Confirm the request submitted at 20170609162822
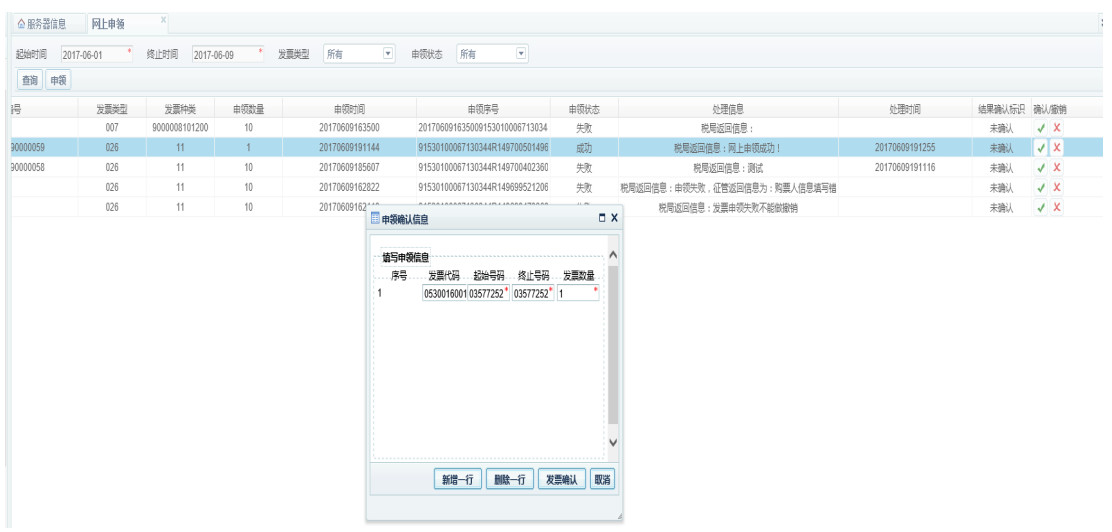Screen dimensions: 1112x532 (x=1040, y=188)
